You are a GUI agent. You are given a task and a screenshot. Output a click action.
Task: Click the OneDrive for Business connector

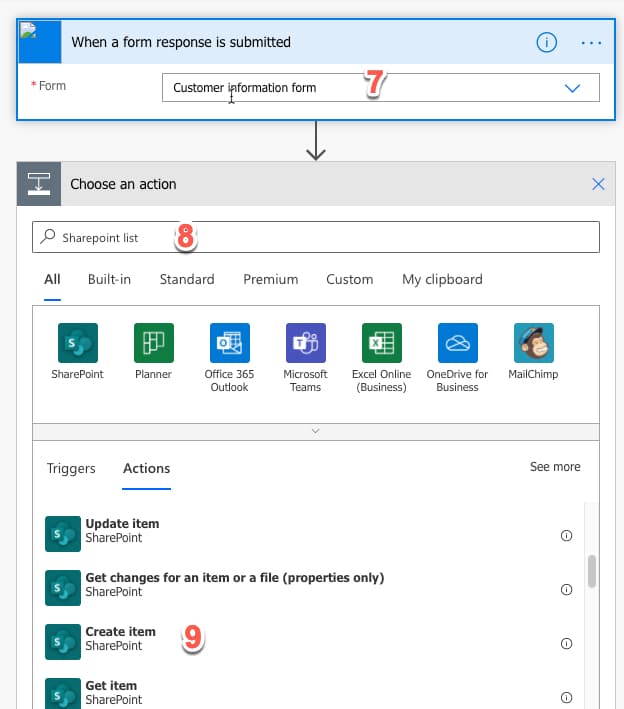[x=457, y=343]
